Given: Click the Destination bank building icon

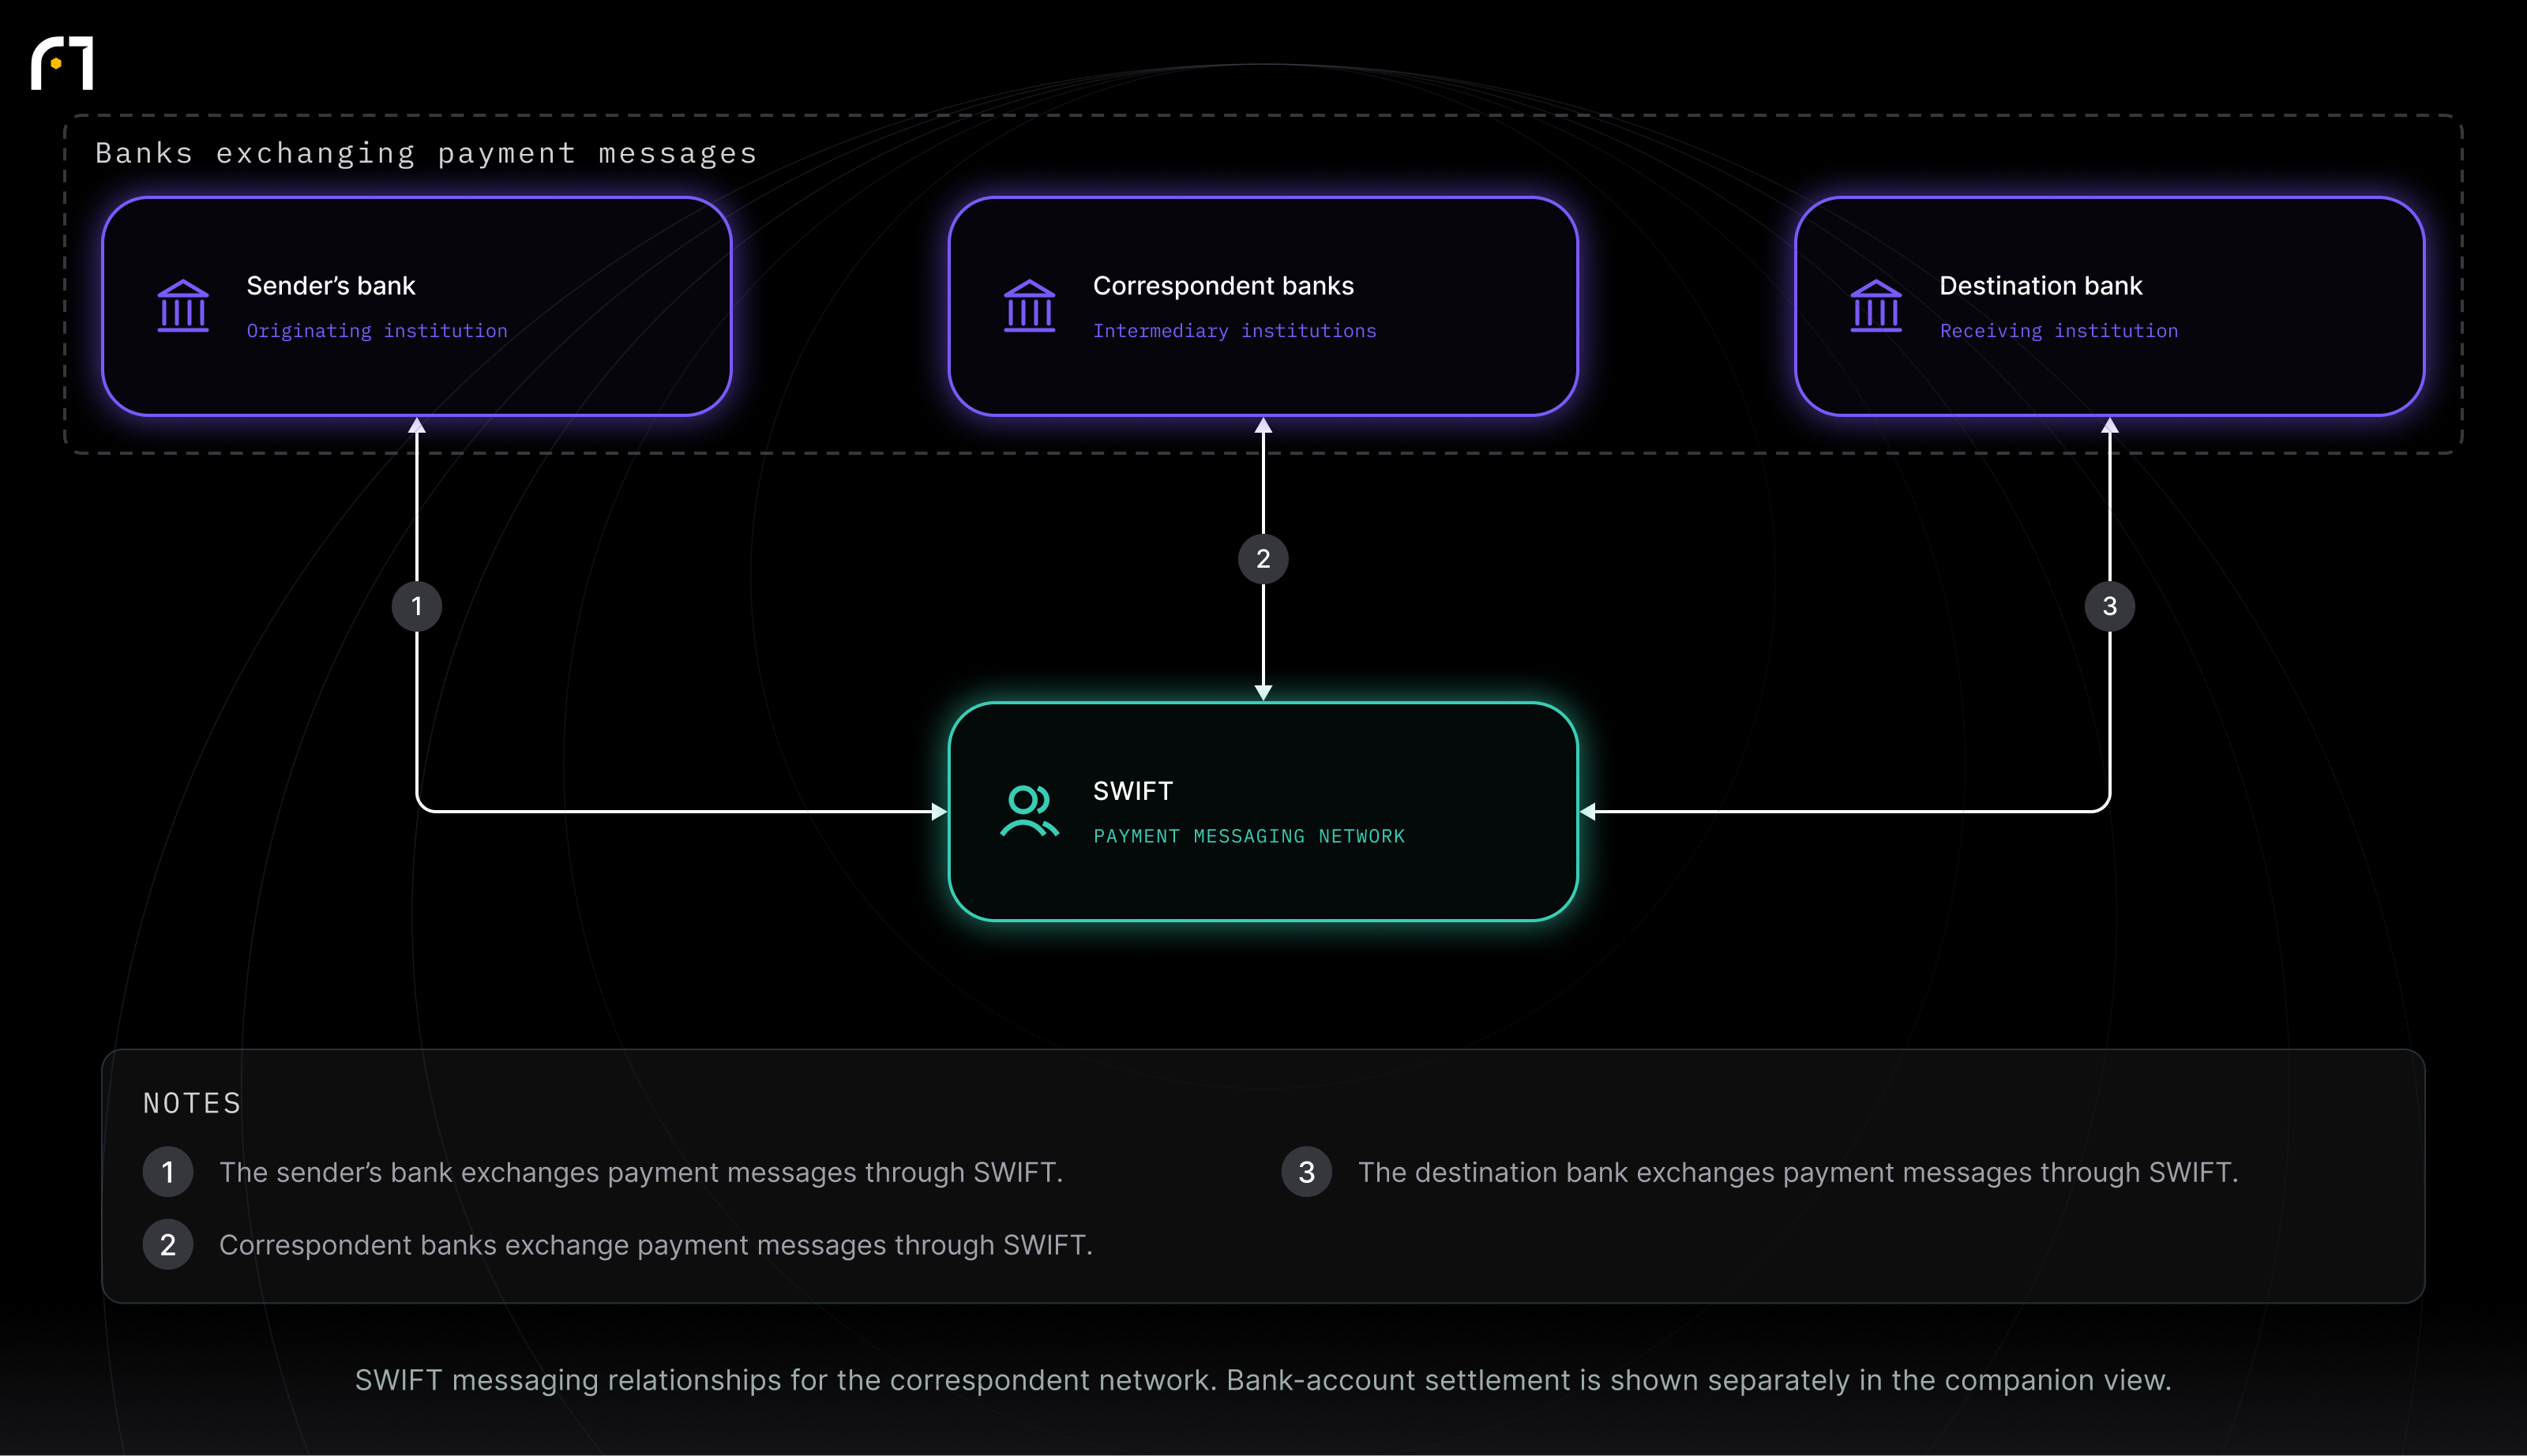Looking at the screenshot, I should tap(1875, 306).
